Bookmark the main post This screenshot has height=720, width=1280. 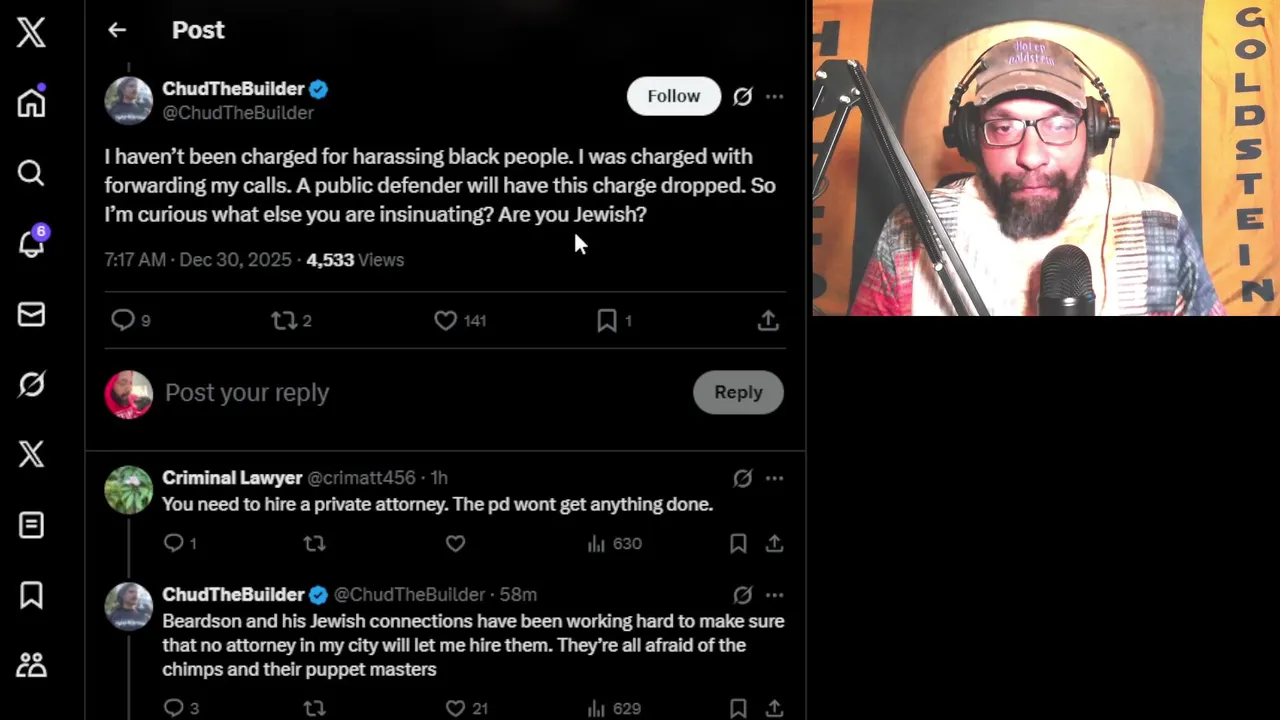pyautogui.click(x=607, y=320)
